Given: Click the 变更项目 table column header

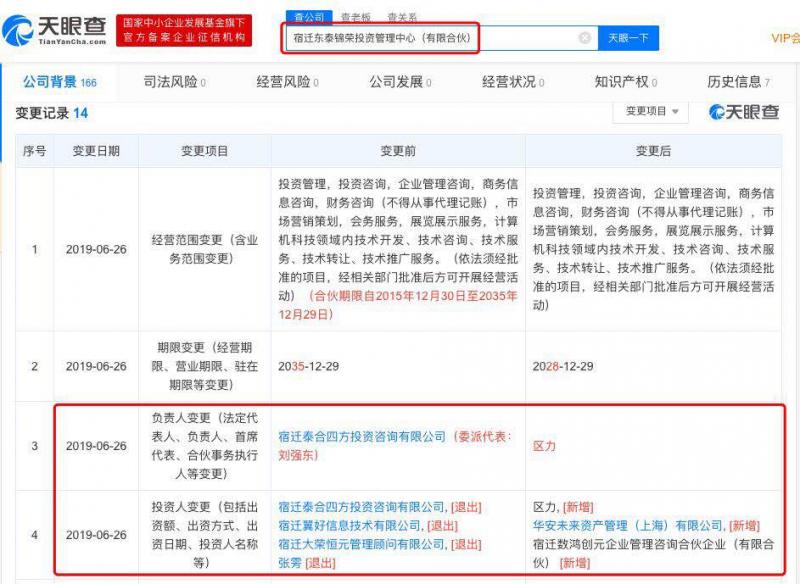Looking at the screenshot, I should click(x=205, y=151).
